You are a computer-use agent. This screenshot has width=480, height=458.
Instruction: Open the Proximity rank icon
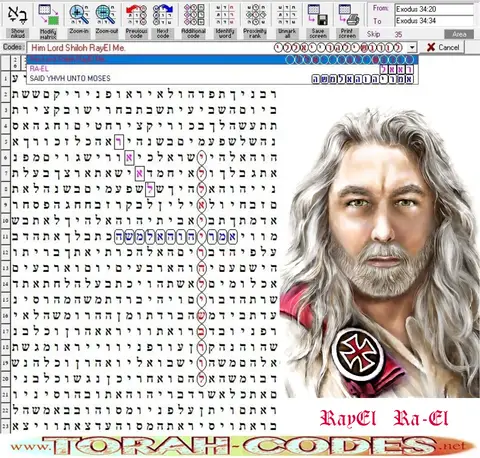coord(255,14)
